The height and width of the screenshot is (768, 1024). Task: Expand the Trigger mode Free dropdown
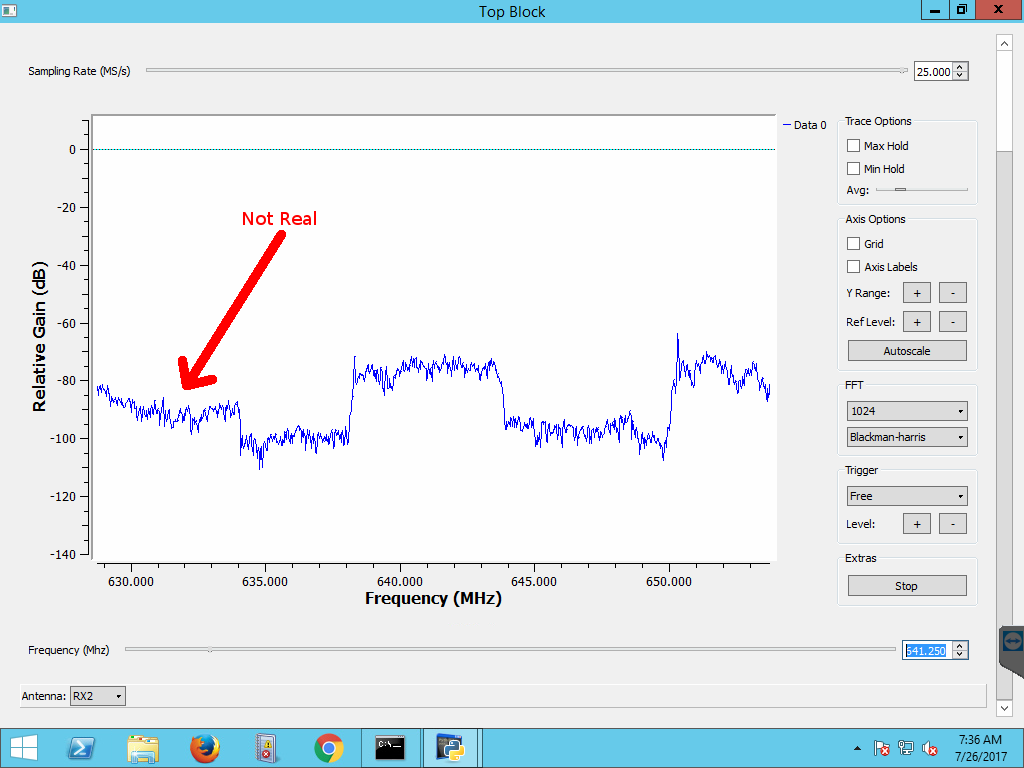[x=906, y=496]
